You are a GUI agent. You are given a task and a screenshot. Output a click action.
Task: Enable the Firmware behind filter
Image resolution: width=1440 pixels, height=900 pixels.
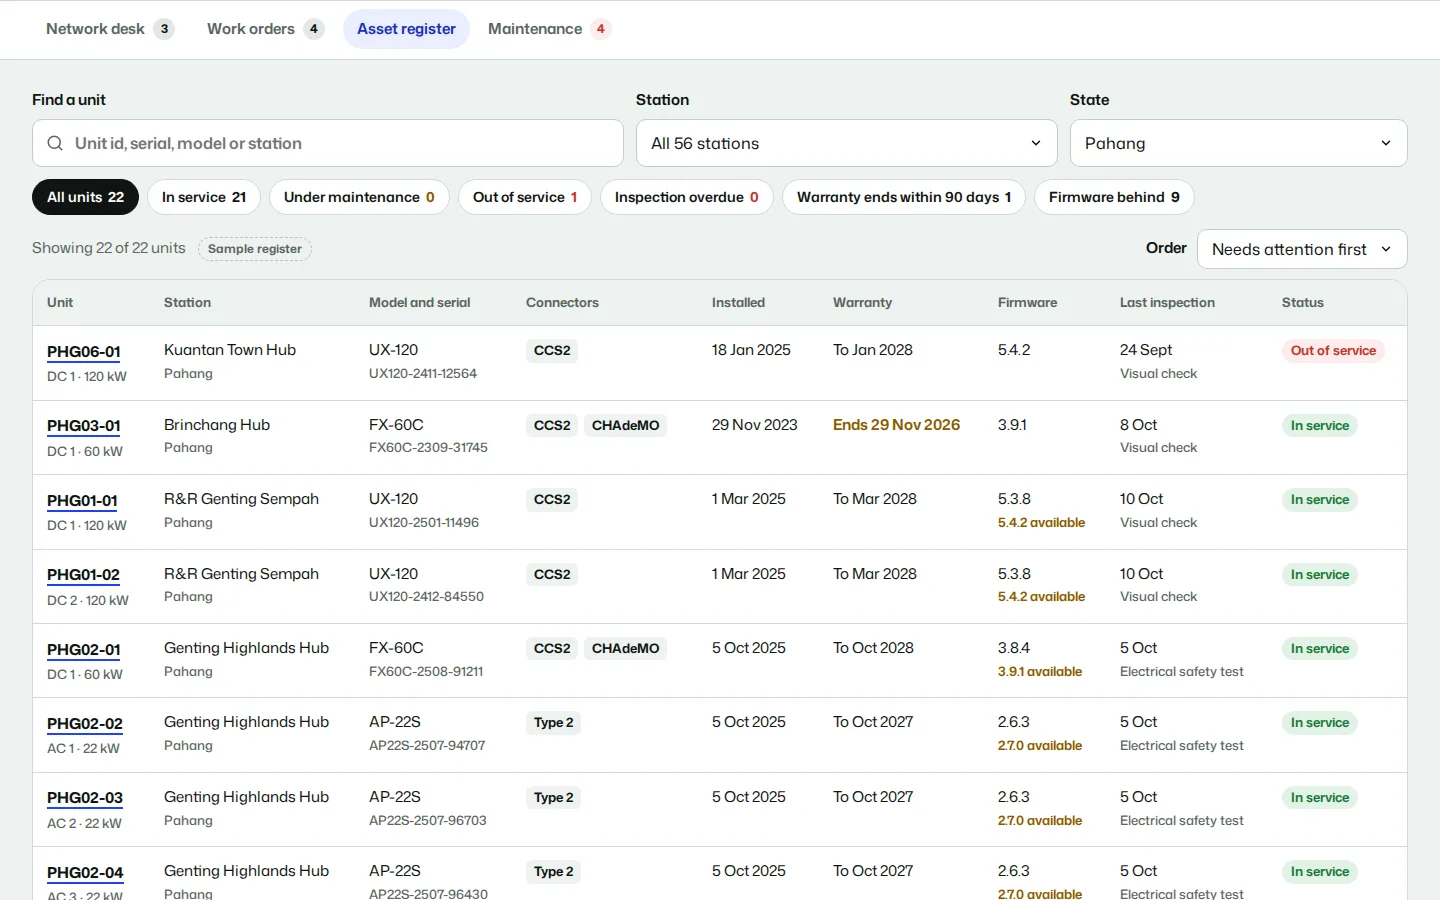(1114, 197)
